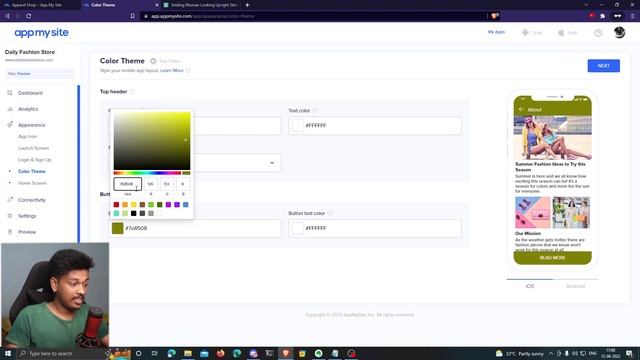Image resolution: width=640 pixels, height=360 pixels.
Task: Click the NEXT button
Action: [603, 66]
